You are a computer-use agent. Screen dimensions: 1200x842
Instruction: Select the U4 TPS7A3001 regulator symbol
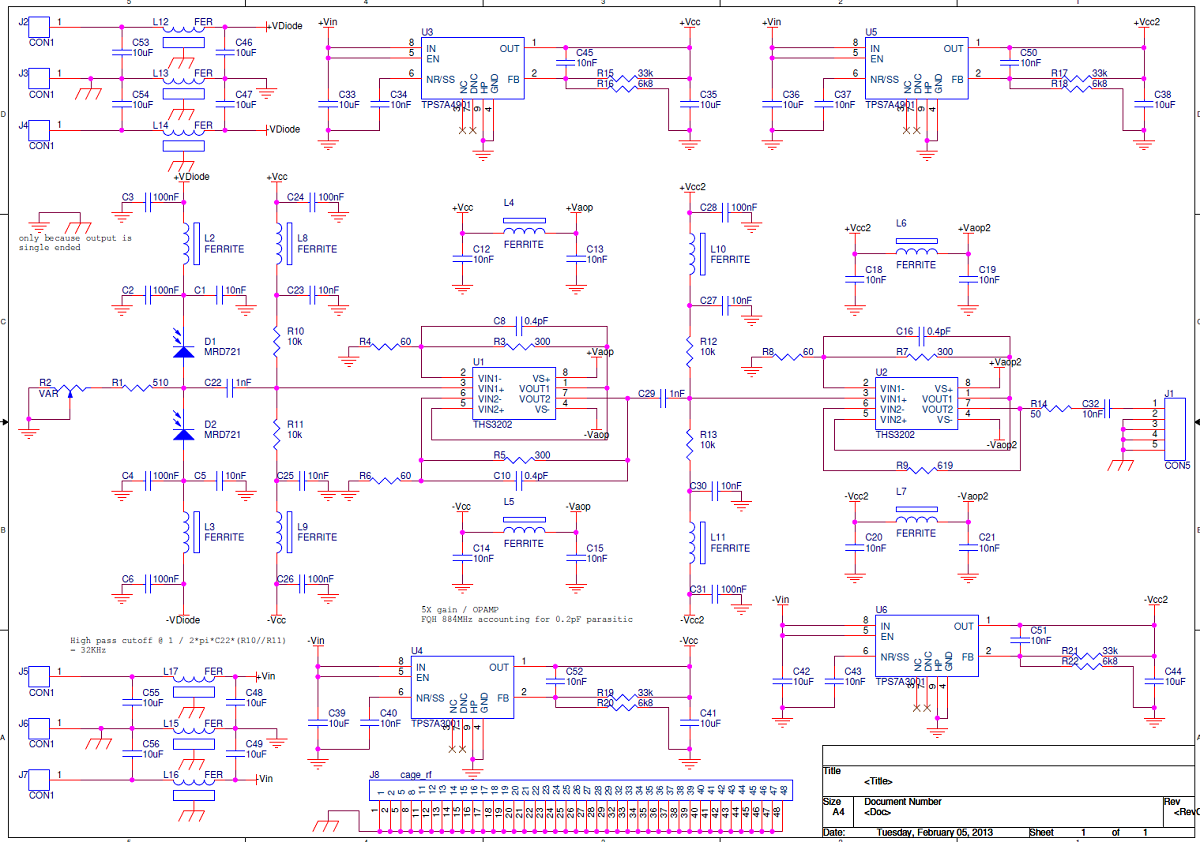463,688
